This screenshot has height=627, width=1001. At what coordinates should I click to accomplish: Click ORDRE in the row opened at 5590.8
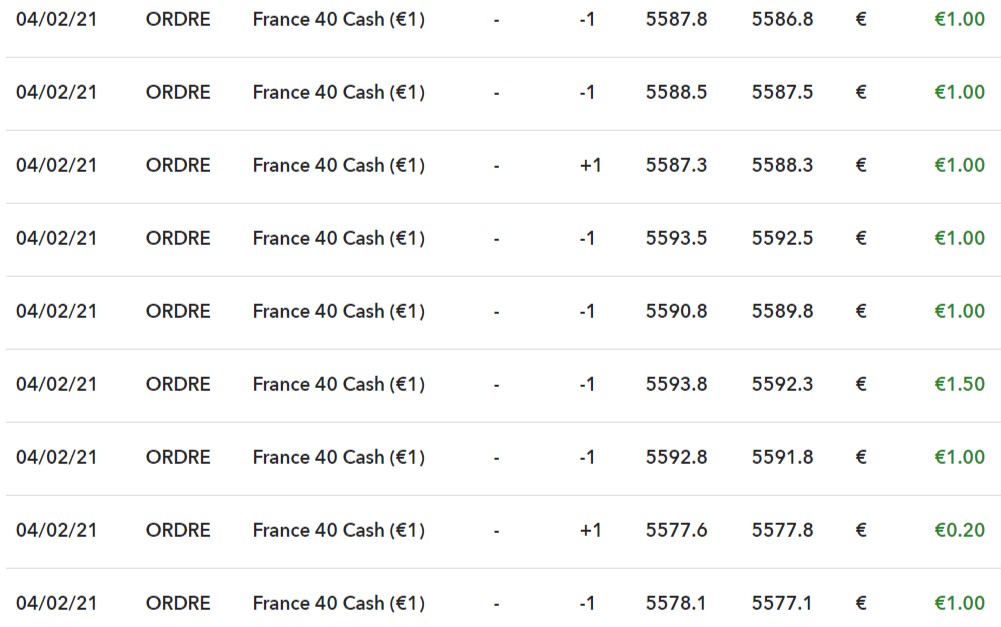[x=178, y=311]
